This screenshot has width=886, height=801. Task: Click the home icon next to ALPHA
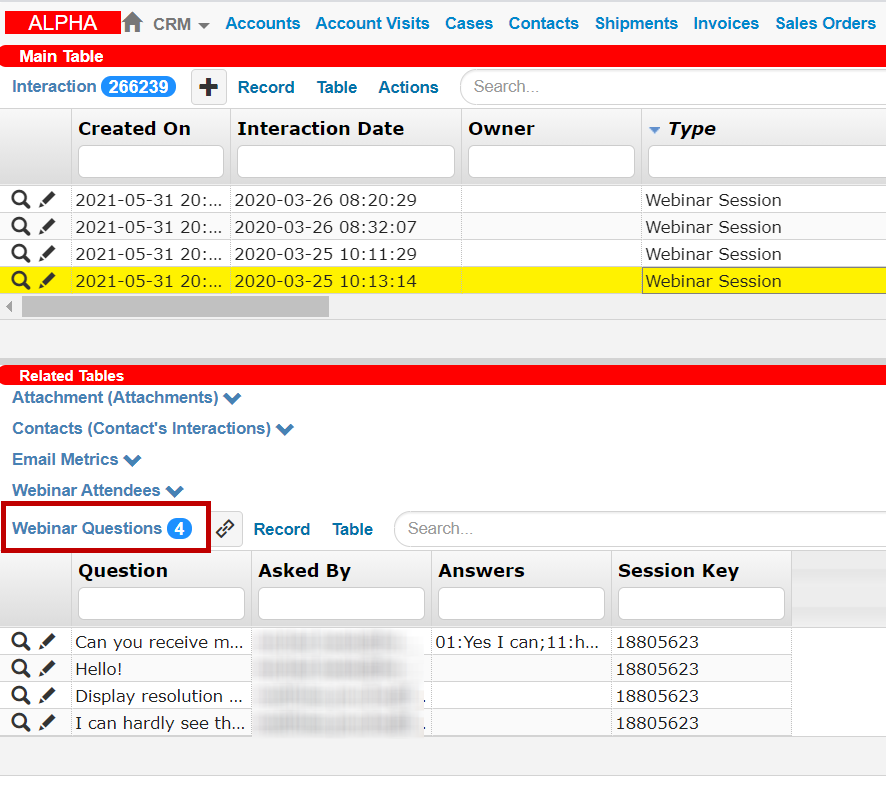click(x=132, y=22)
